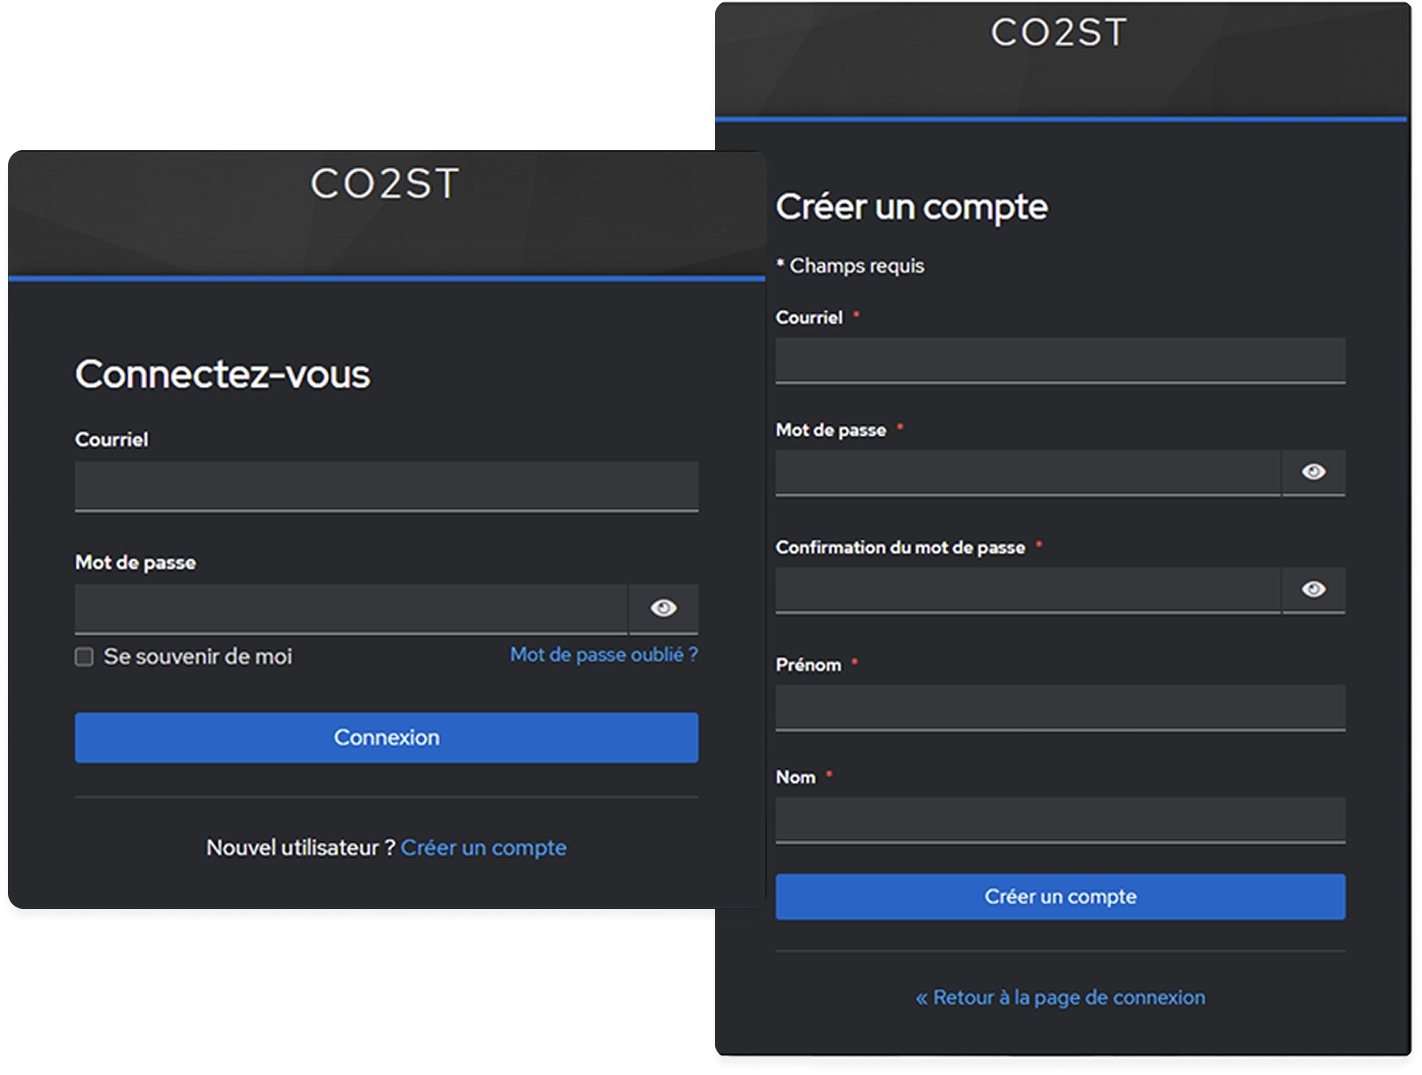The height and width of the screenshot is (1075, 1422).
Task: Toggle visibility of Confirmation du mot de passe
Action: tap(1313, 590)
